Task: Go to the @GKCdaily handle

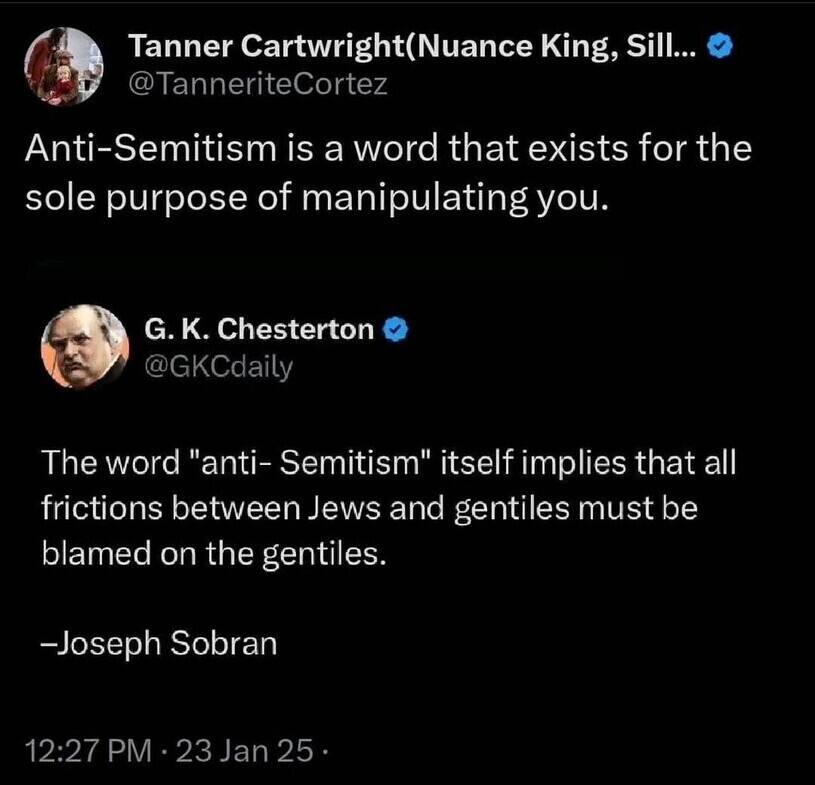Action: (x=219, y=367)
